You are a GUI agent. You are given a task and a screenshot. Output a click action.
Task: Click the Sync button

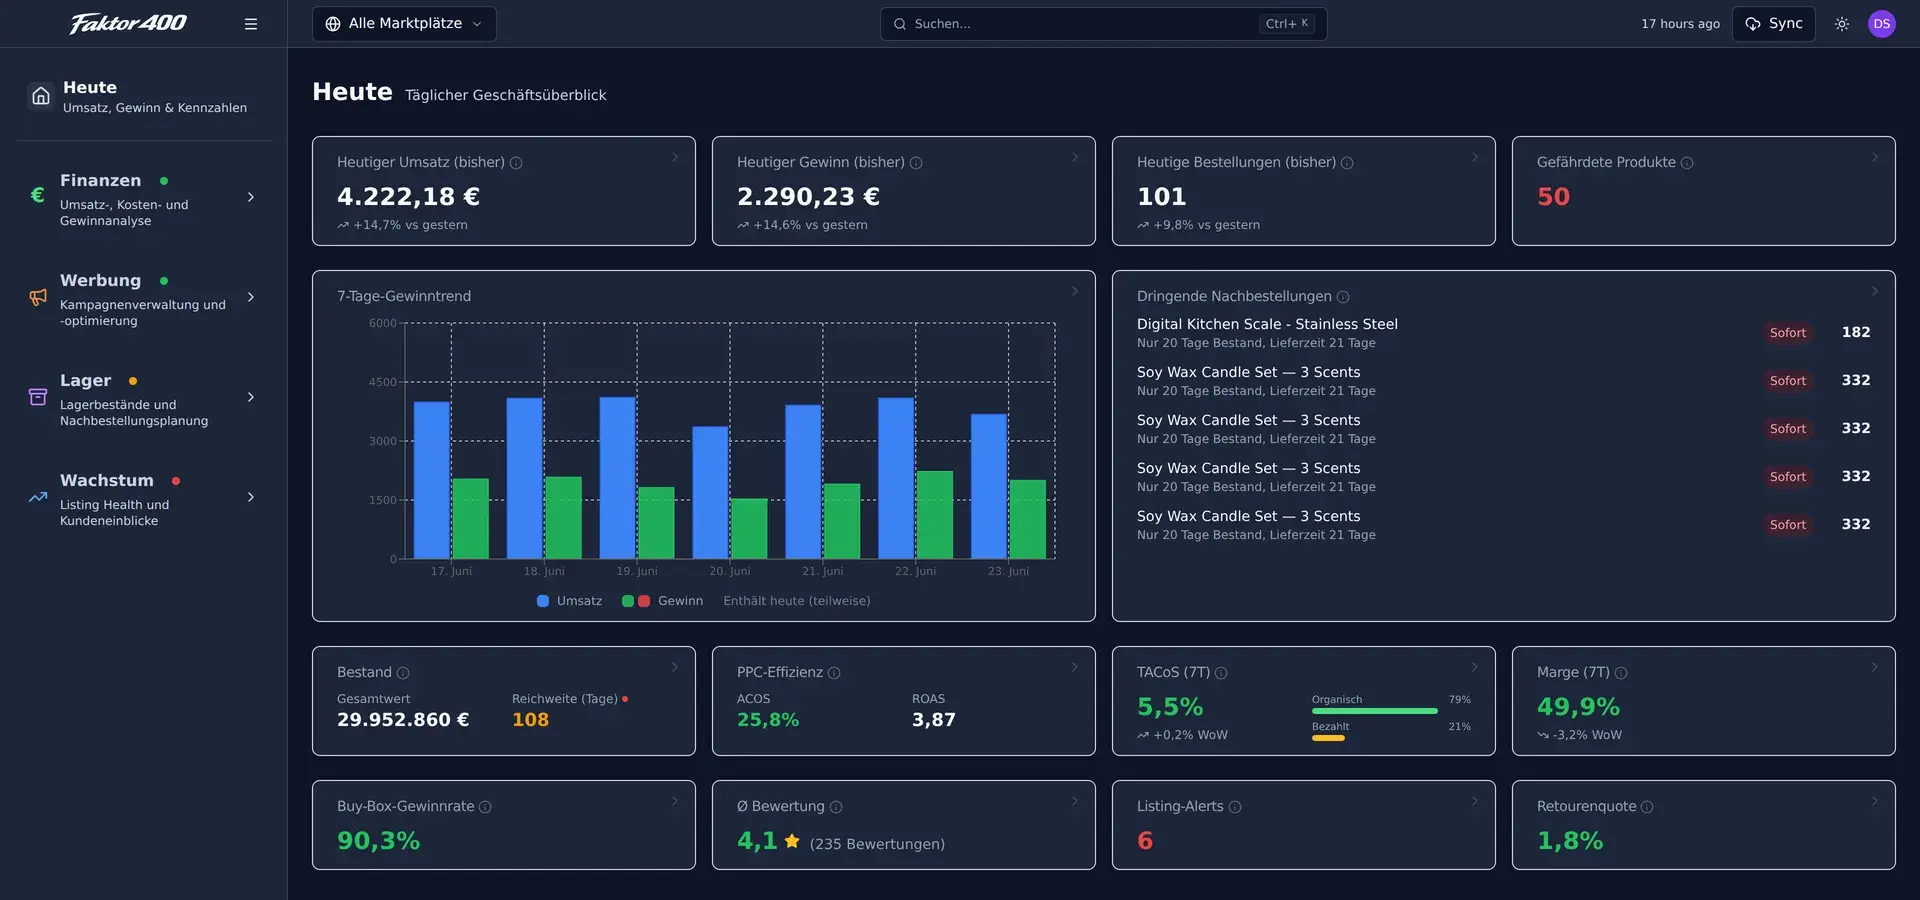click(x=1773, y=24)
